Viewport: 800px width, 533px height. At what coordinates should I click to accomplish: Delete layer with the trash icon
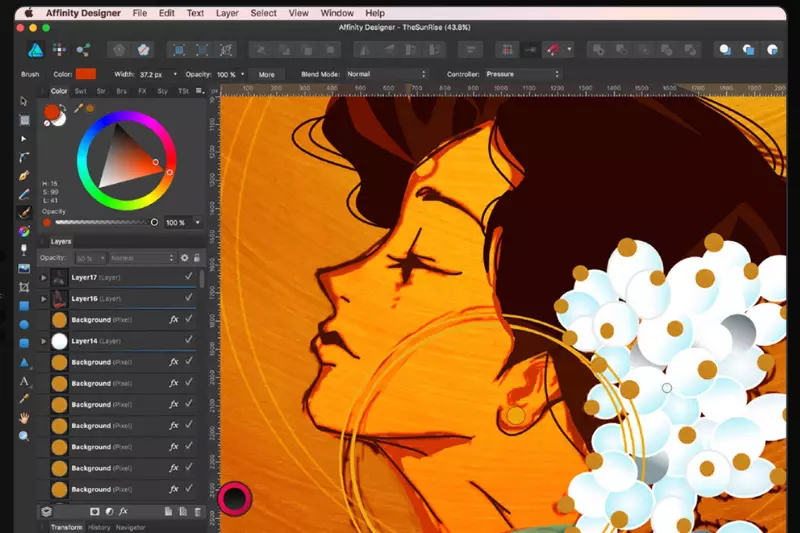pos(198,512)
